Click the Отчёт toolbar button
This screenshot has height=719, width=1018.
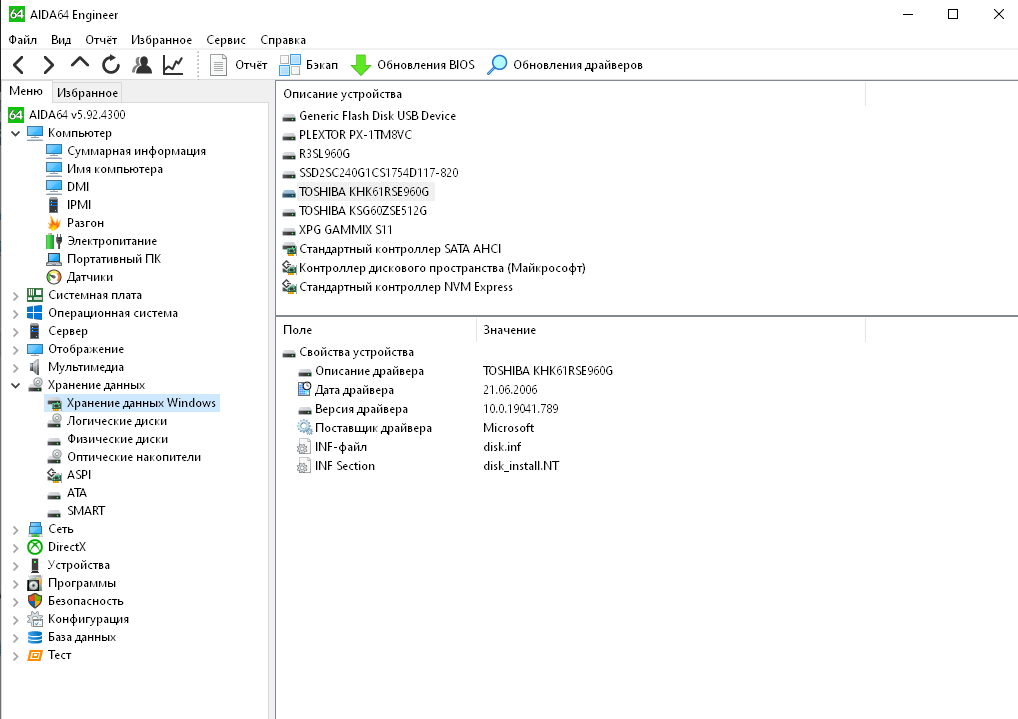238,65
